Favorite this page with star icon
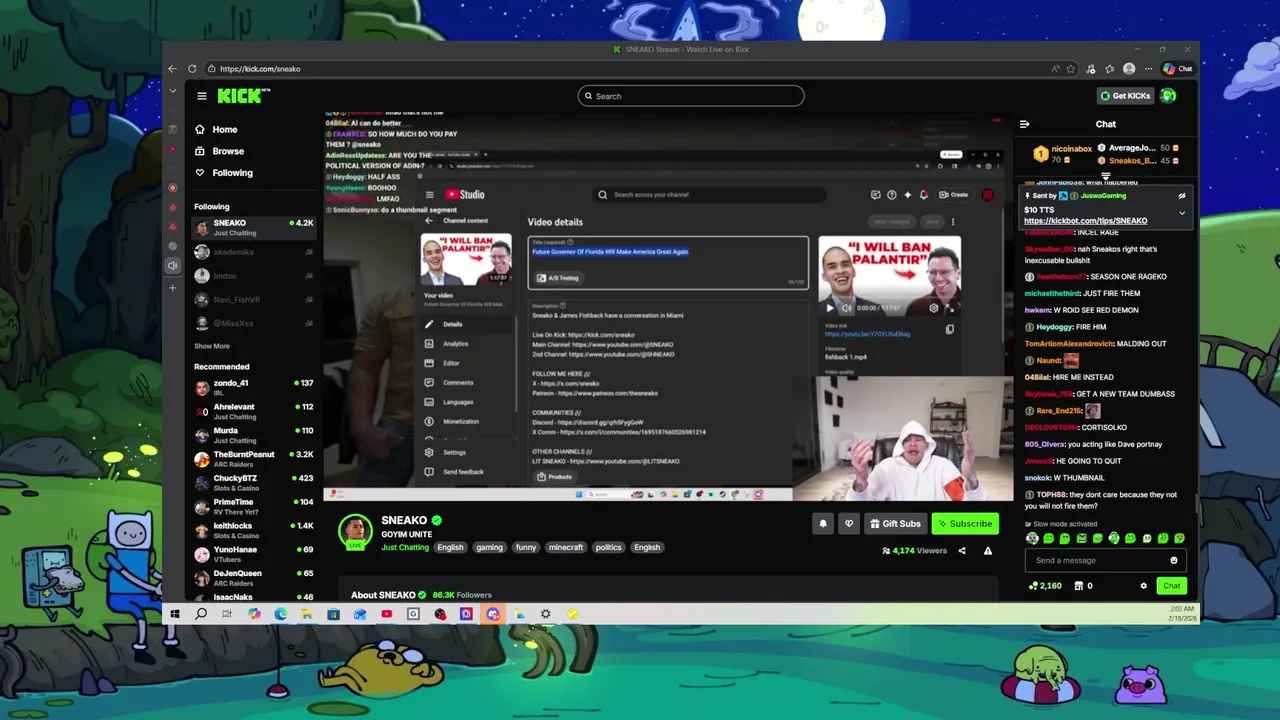The height and width of the screenshot is (720, 1280). pyautogui.click(x=1071, y=69)
